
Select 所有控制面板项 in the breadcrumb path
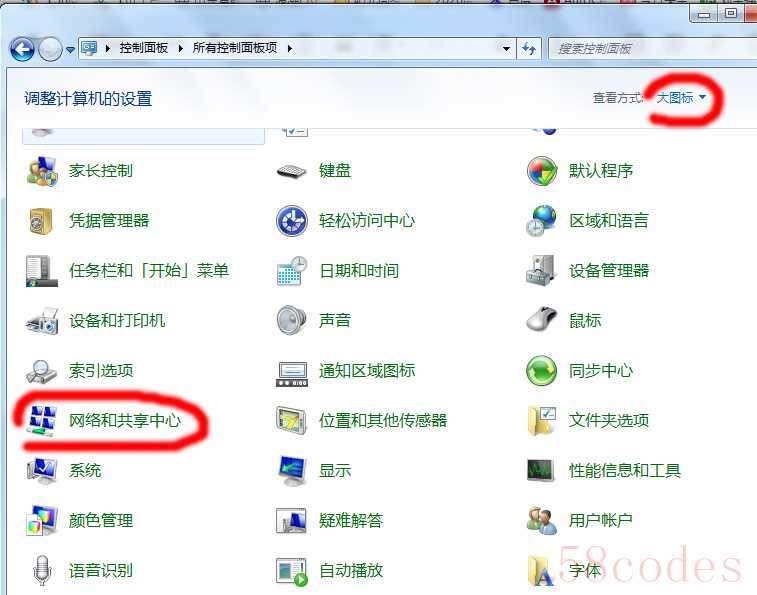(235, 48)
